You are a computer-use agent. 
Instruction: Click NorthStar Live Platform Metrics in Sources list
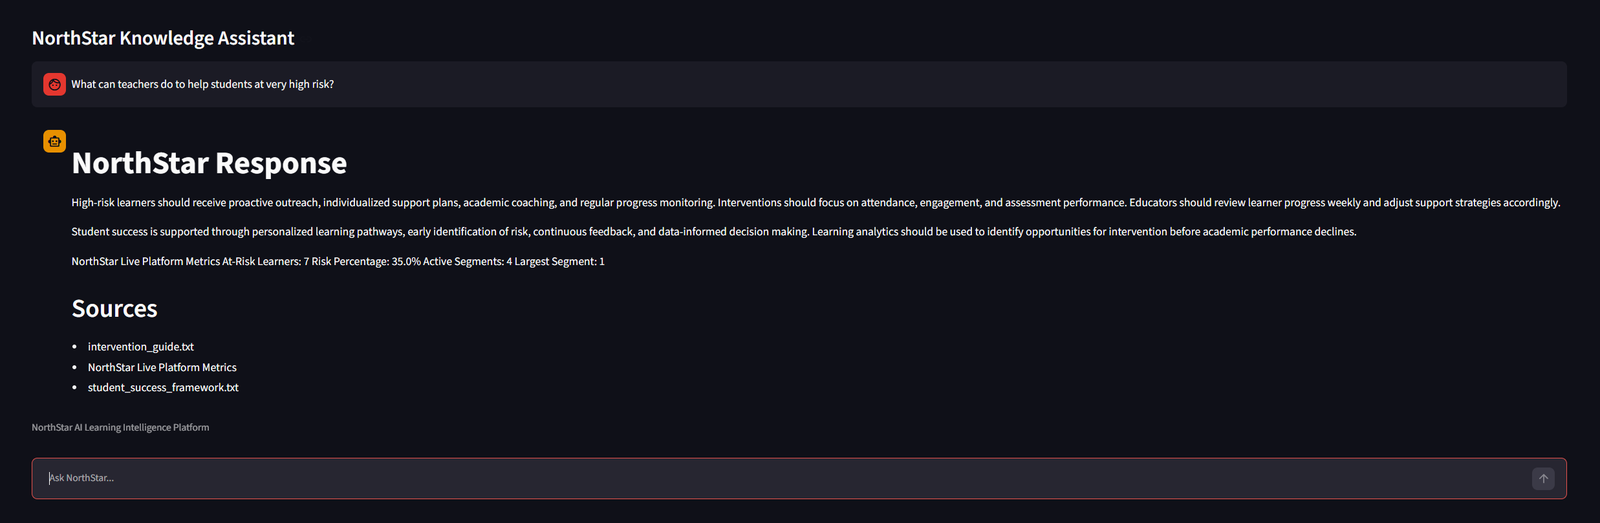[x=162, y=368]
